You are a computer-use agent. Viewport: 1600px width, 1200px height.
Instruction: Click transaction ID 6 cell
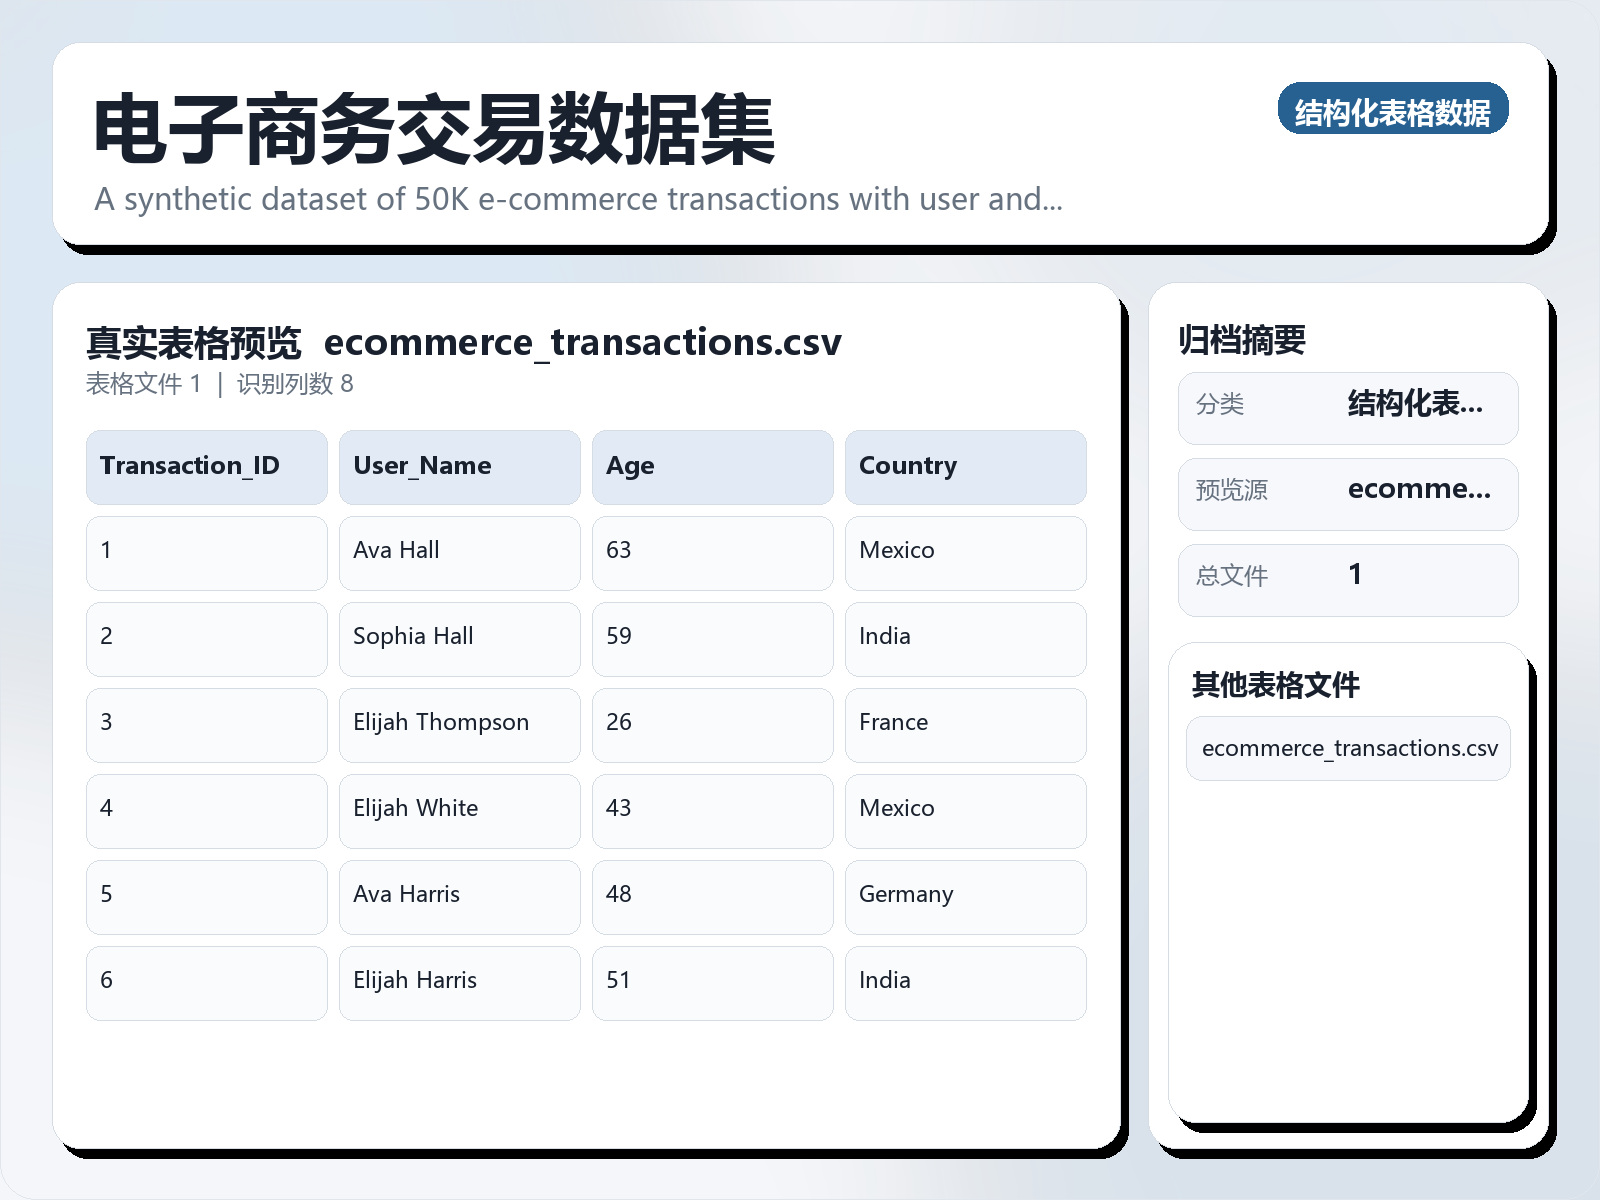tap(206, 982)
